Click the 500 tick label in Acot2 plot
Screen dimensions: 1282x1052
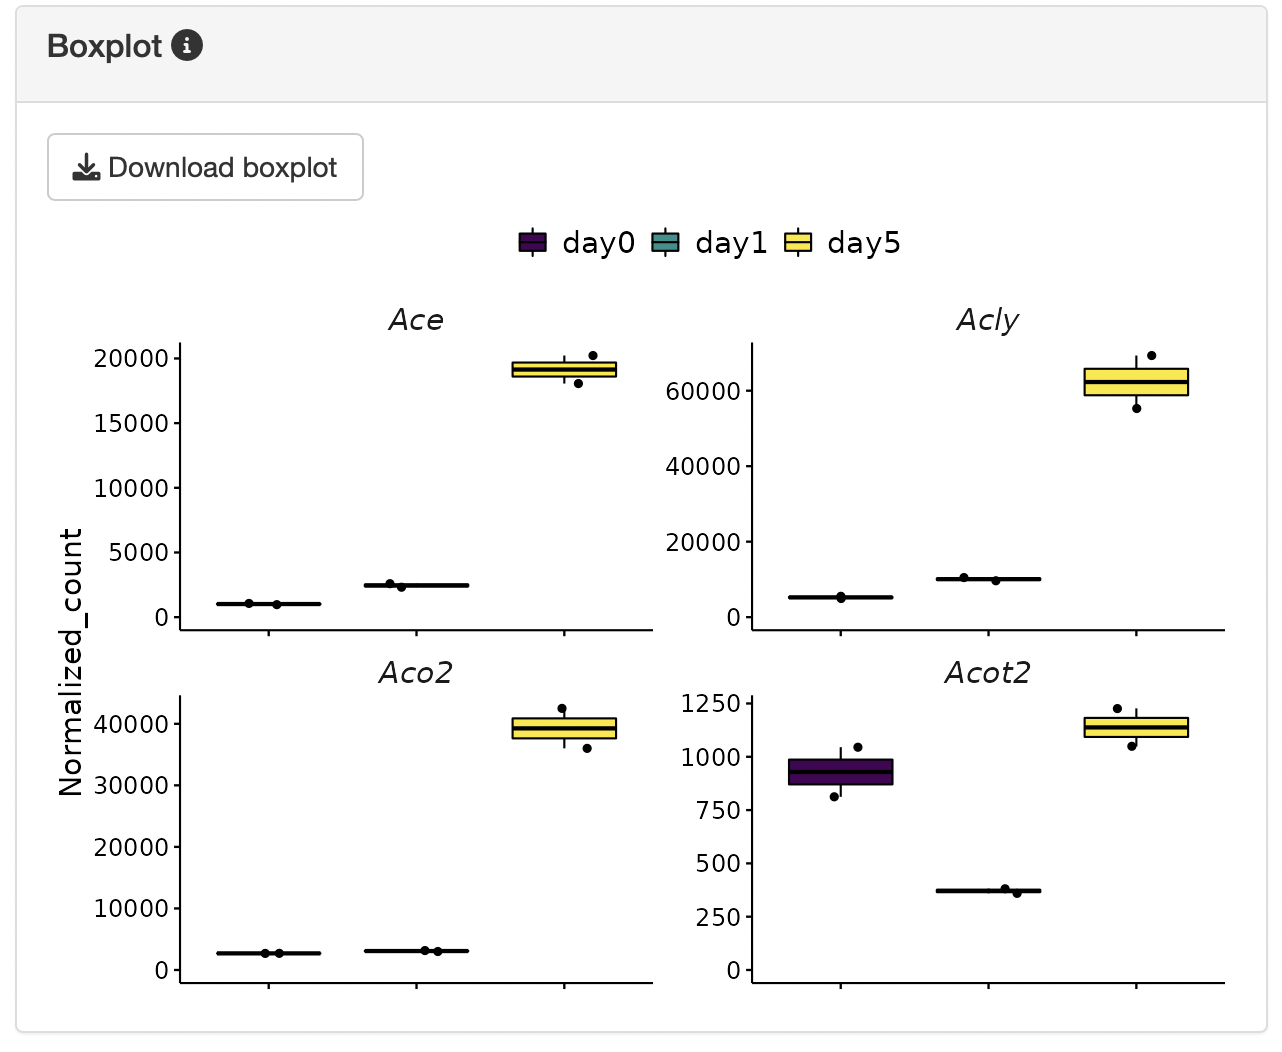tap(718, 864)
